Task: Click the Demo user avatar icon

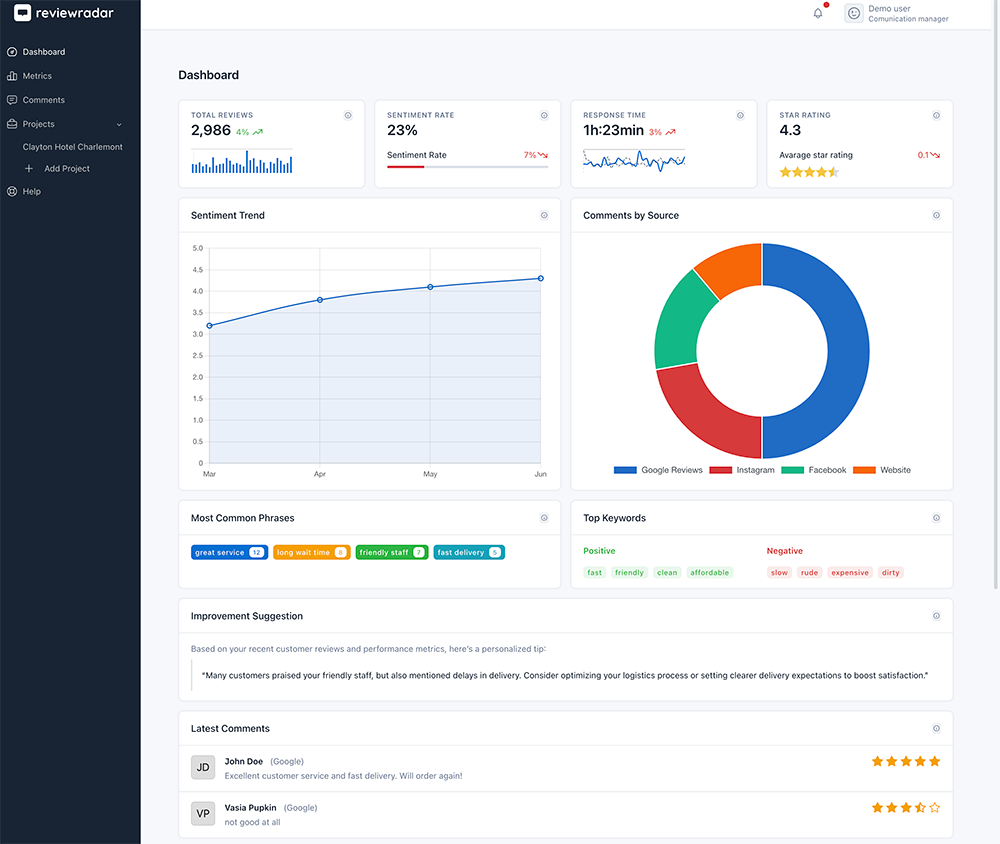Action: click(x=853, y=13)
